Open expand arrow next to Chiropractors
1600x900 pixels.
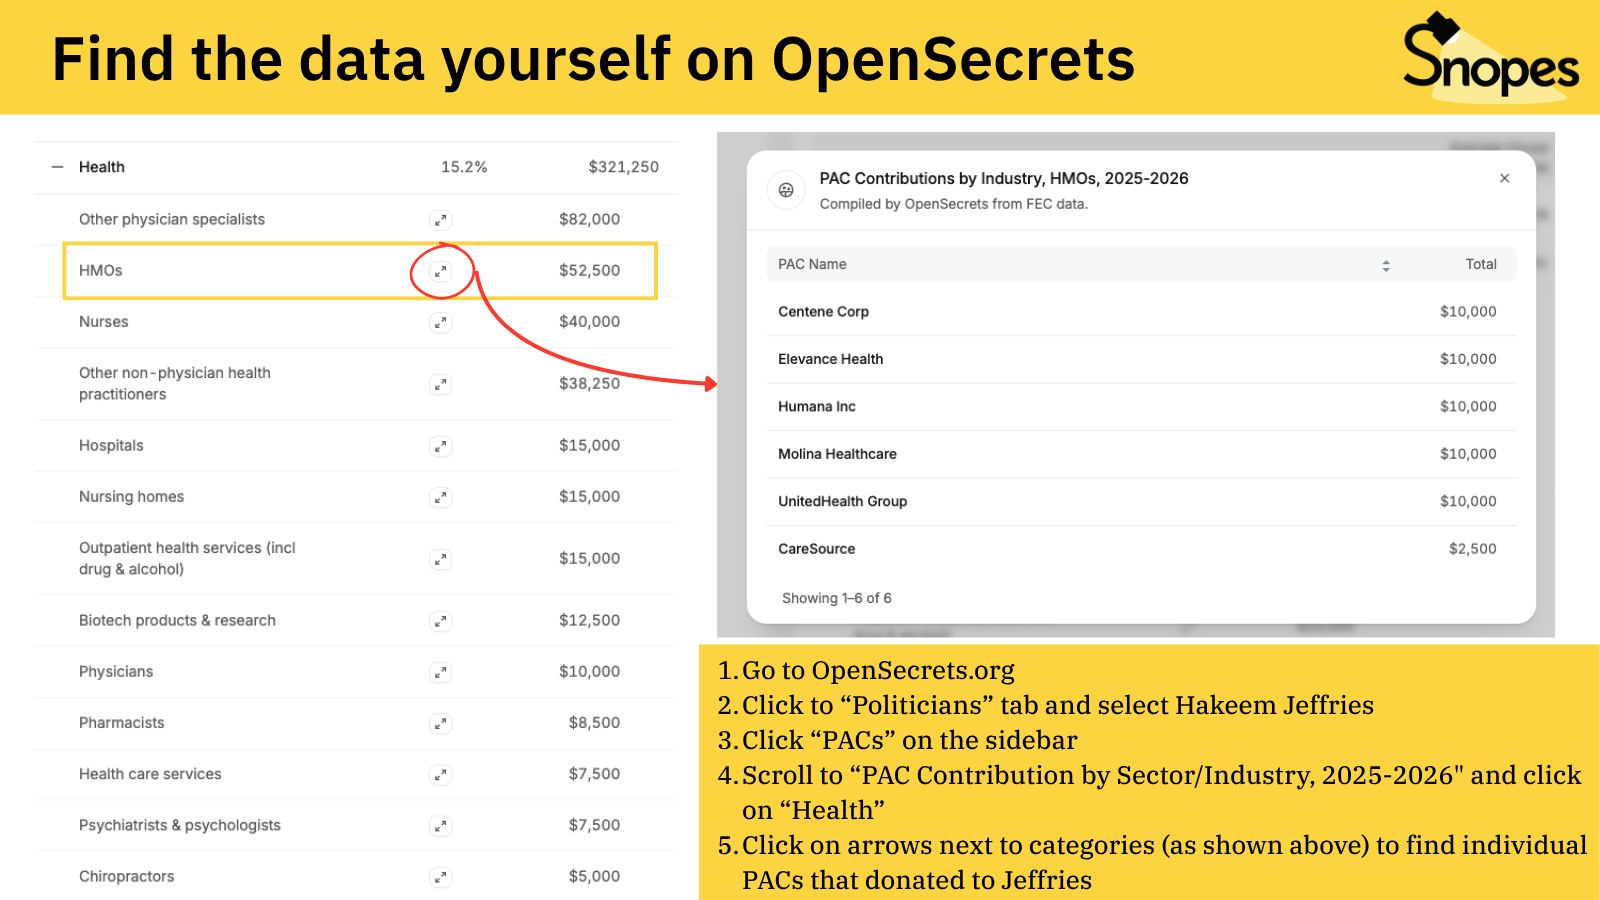pyautogui.click(x=440, y=877)
